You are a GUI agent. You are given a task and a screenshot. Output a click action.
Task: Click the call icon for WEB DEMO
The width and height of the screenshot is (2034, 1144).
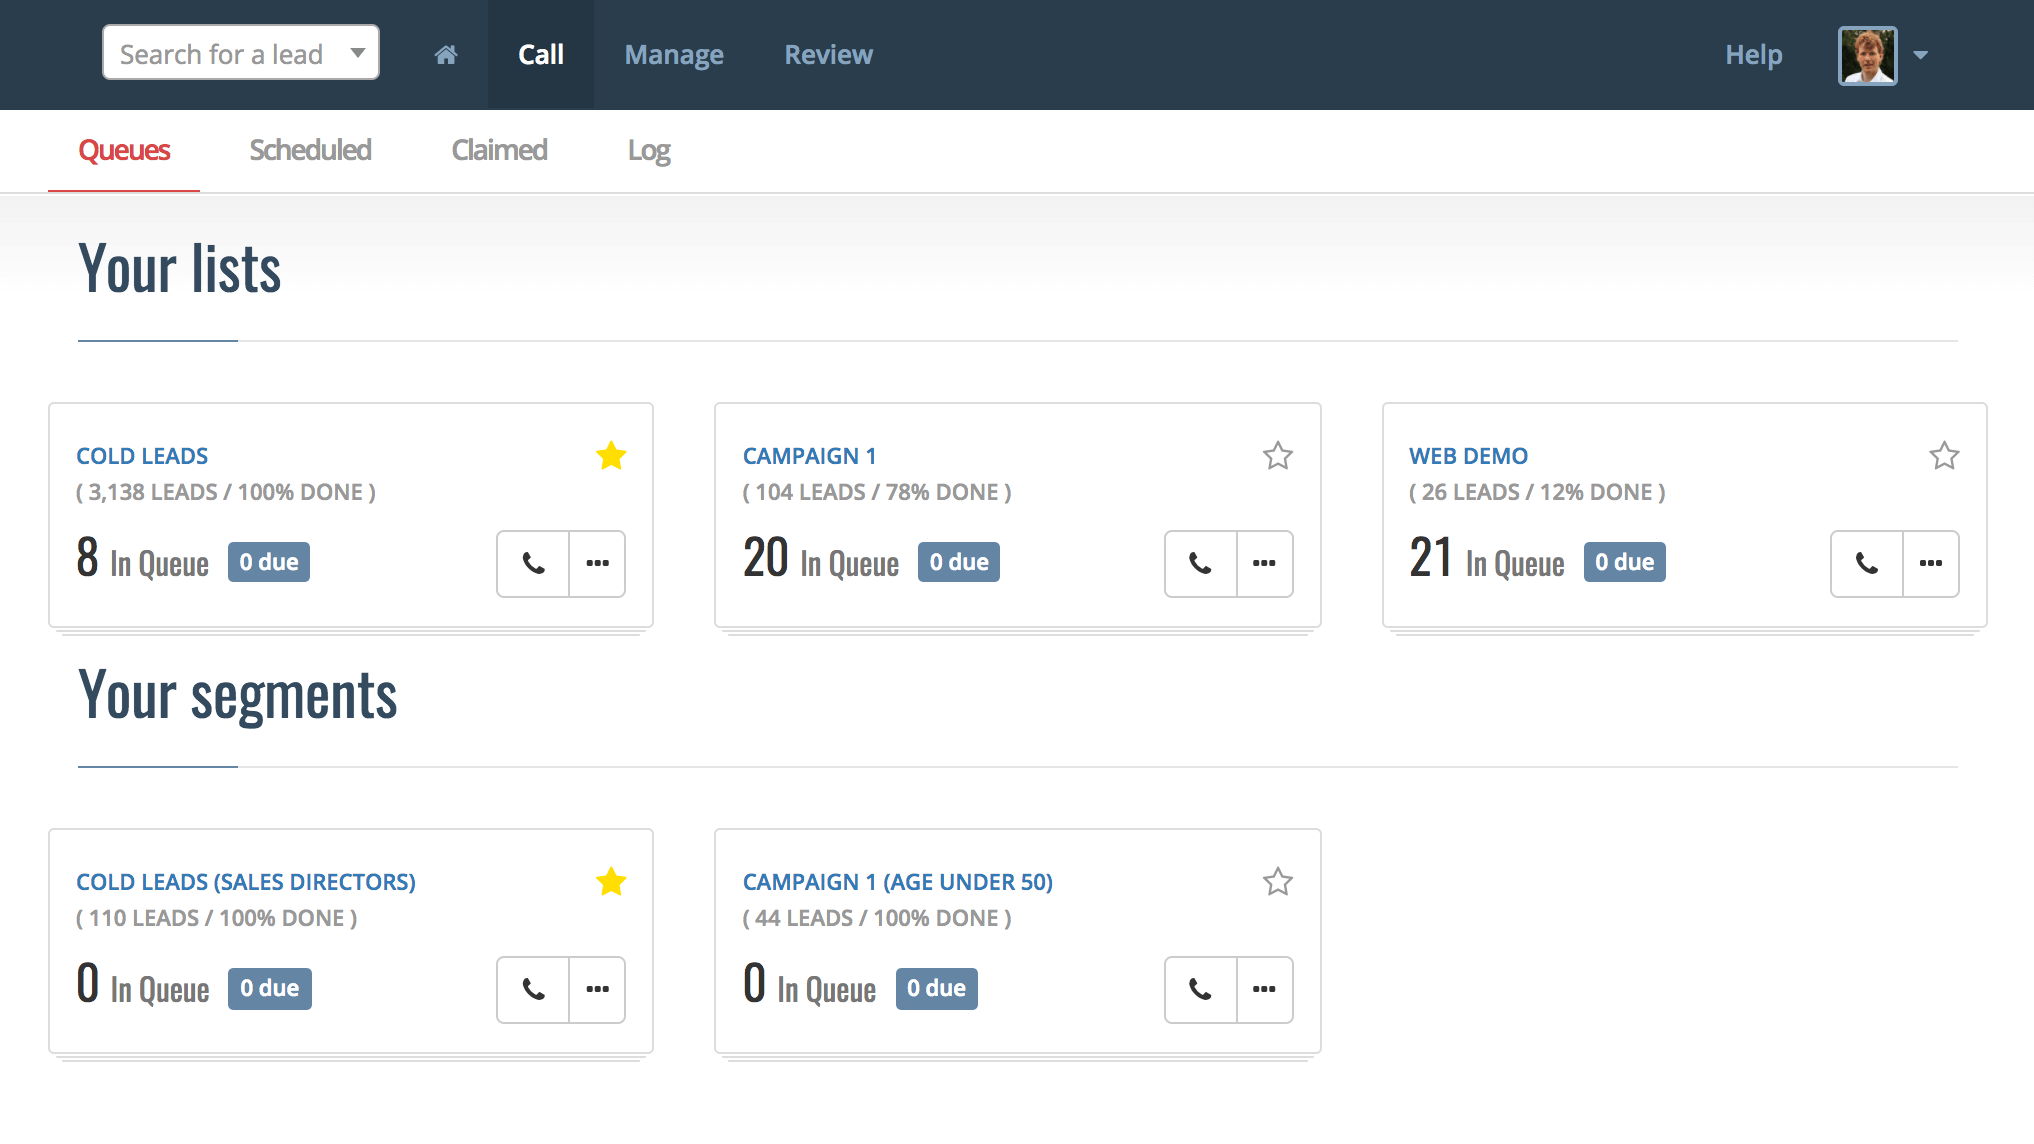pyautogui.click(x=1865, y=560)
